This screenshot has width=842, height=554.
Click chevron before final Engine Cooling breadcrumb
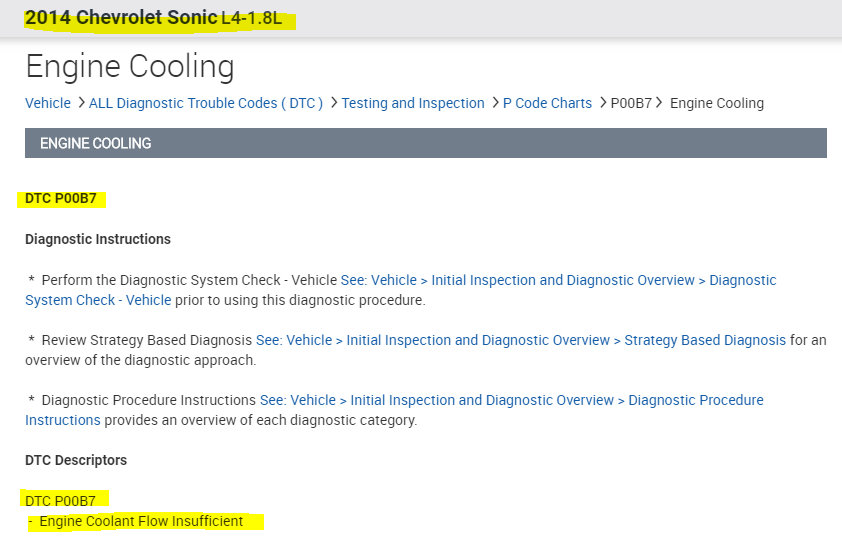[x=660, y=103]
